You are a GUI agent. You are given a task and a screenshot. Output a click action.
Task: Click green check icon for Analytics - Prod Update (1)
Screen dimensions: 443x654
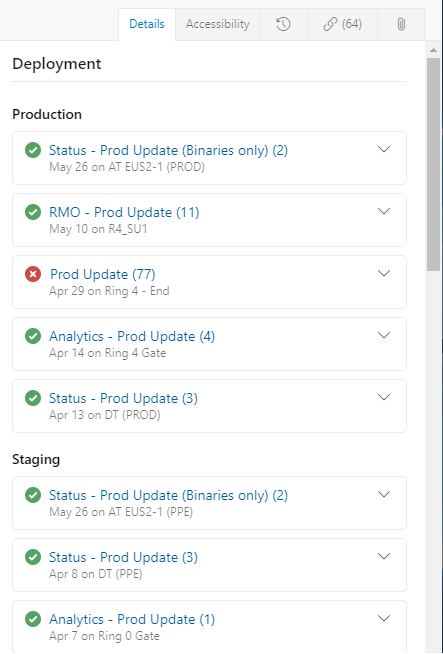33,619
